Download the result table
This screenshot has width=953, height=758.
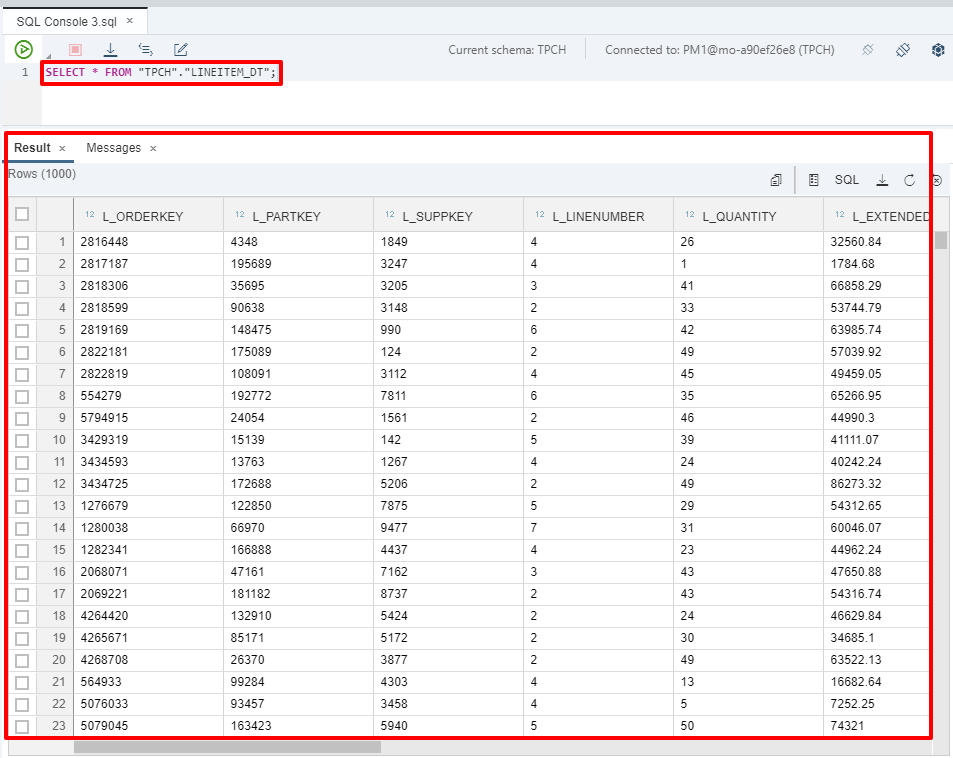[x=882, y=180]
